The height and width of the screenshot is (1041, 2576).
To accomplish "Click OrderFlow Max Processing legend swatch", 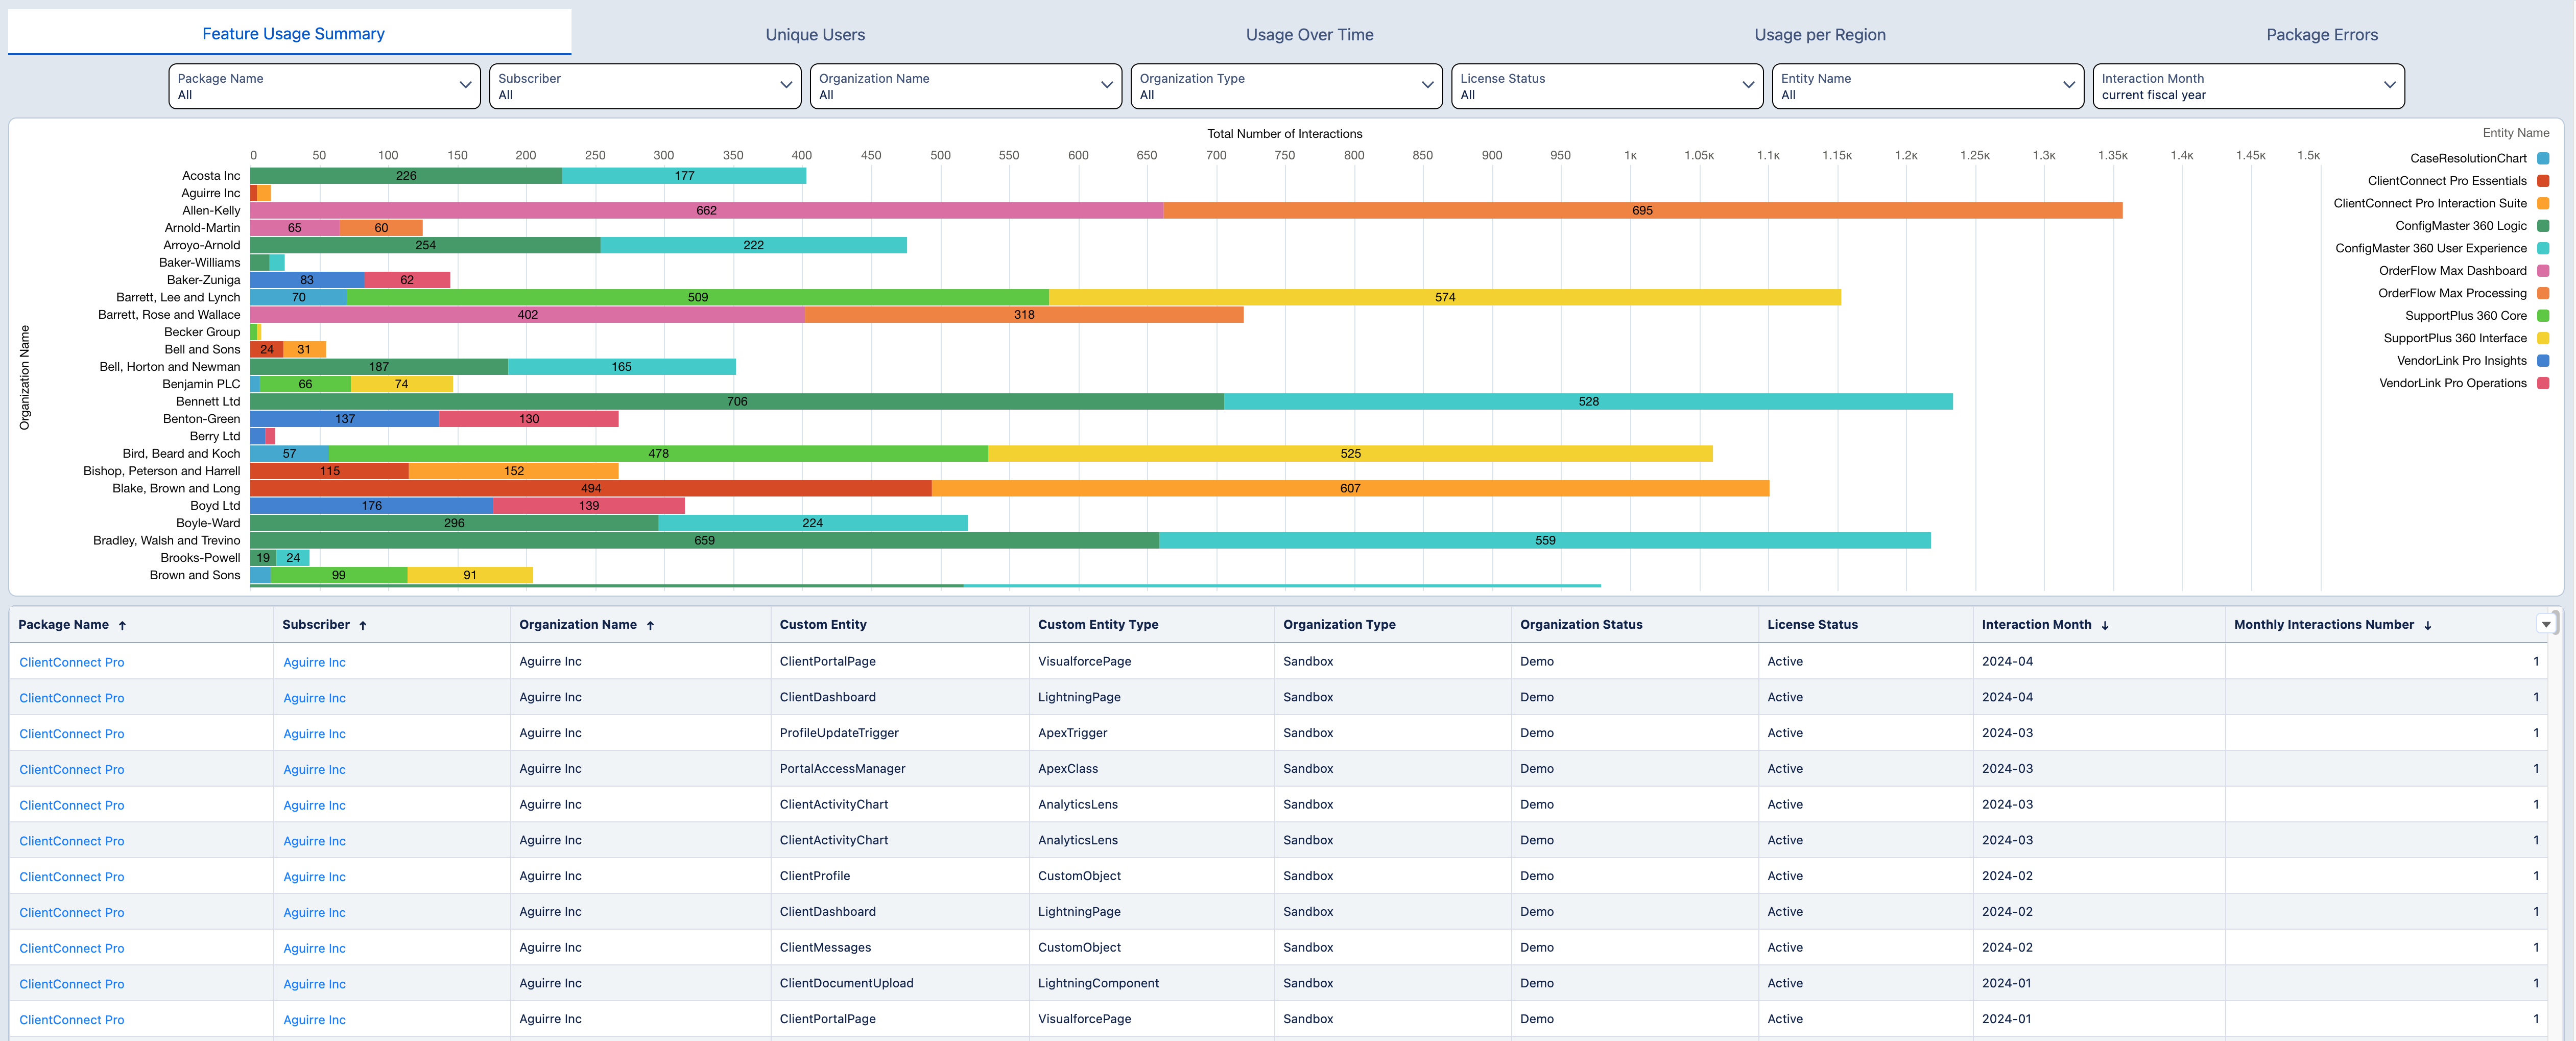I will tap(2543, 293).
